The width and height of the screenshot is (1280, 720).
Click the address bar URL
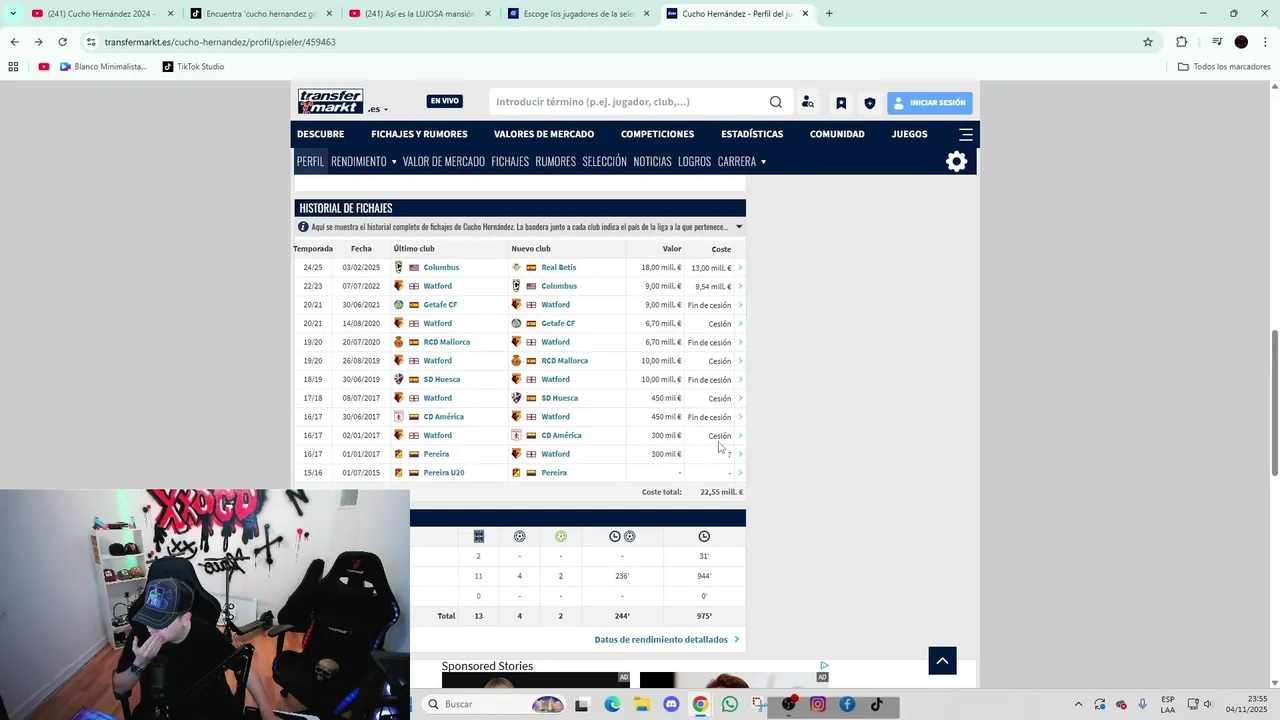click(220, 42)
